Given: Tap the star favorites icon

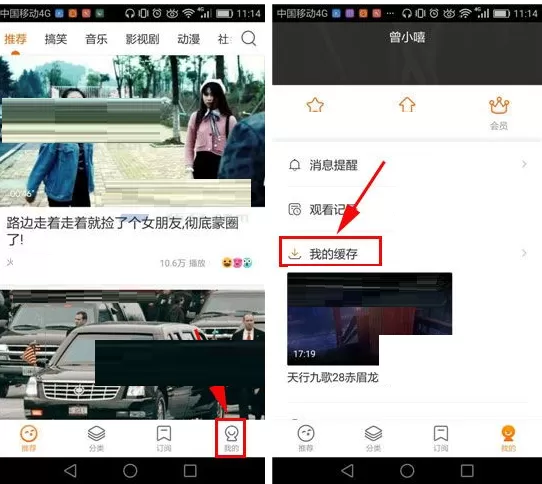Looking at the screenshot, I should pos(315,105).
